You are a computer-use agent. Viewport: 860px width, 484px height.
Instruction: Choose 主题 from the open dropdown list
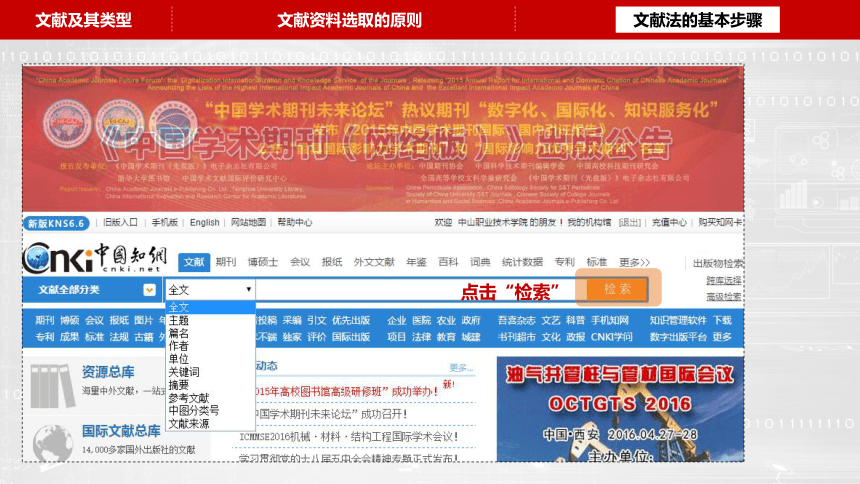[x=179, y=320]
